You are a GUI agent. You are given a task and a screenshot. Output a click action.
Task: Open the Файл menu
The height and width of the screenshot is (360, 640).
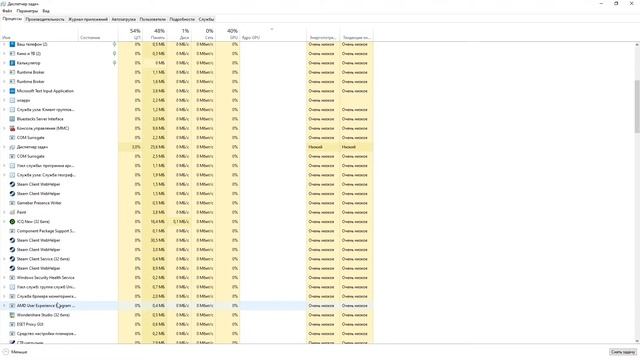(x=7, y=11)
